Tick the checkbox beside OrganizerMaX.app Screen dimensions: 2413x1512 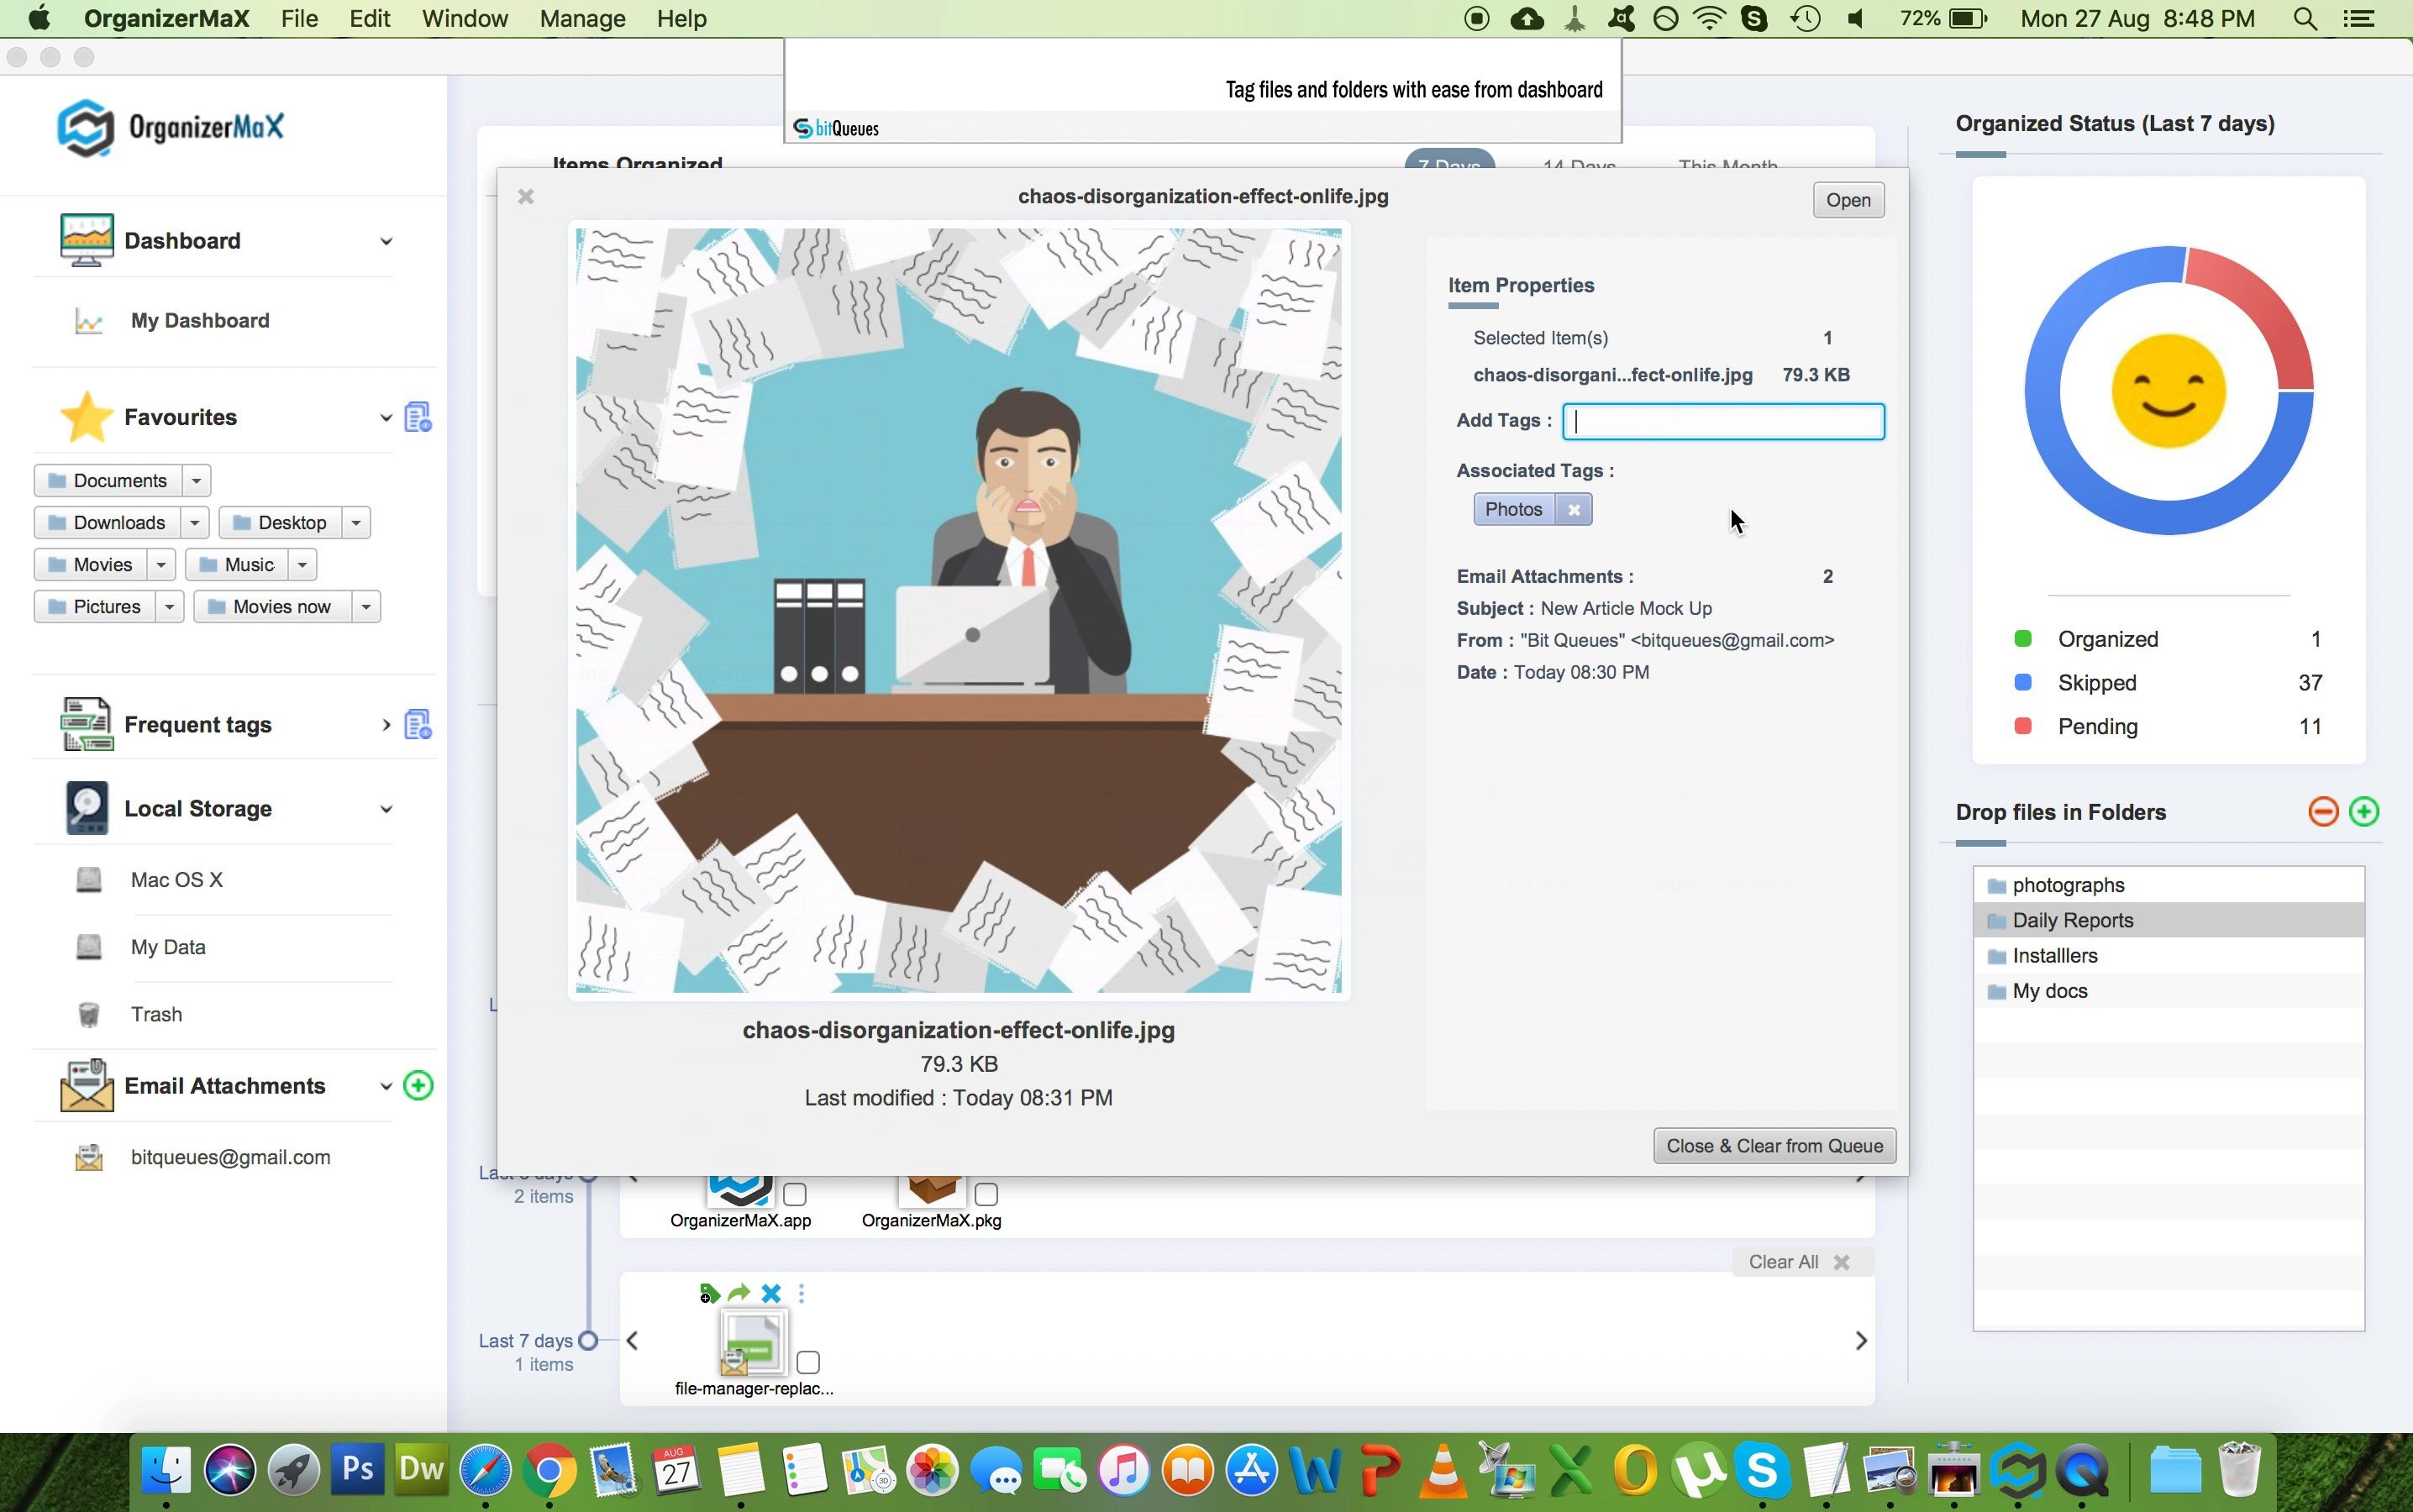click(795, 1194)
